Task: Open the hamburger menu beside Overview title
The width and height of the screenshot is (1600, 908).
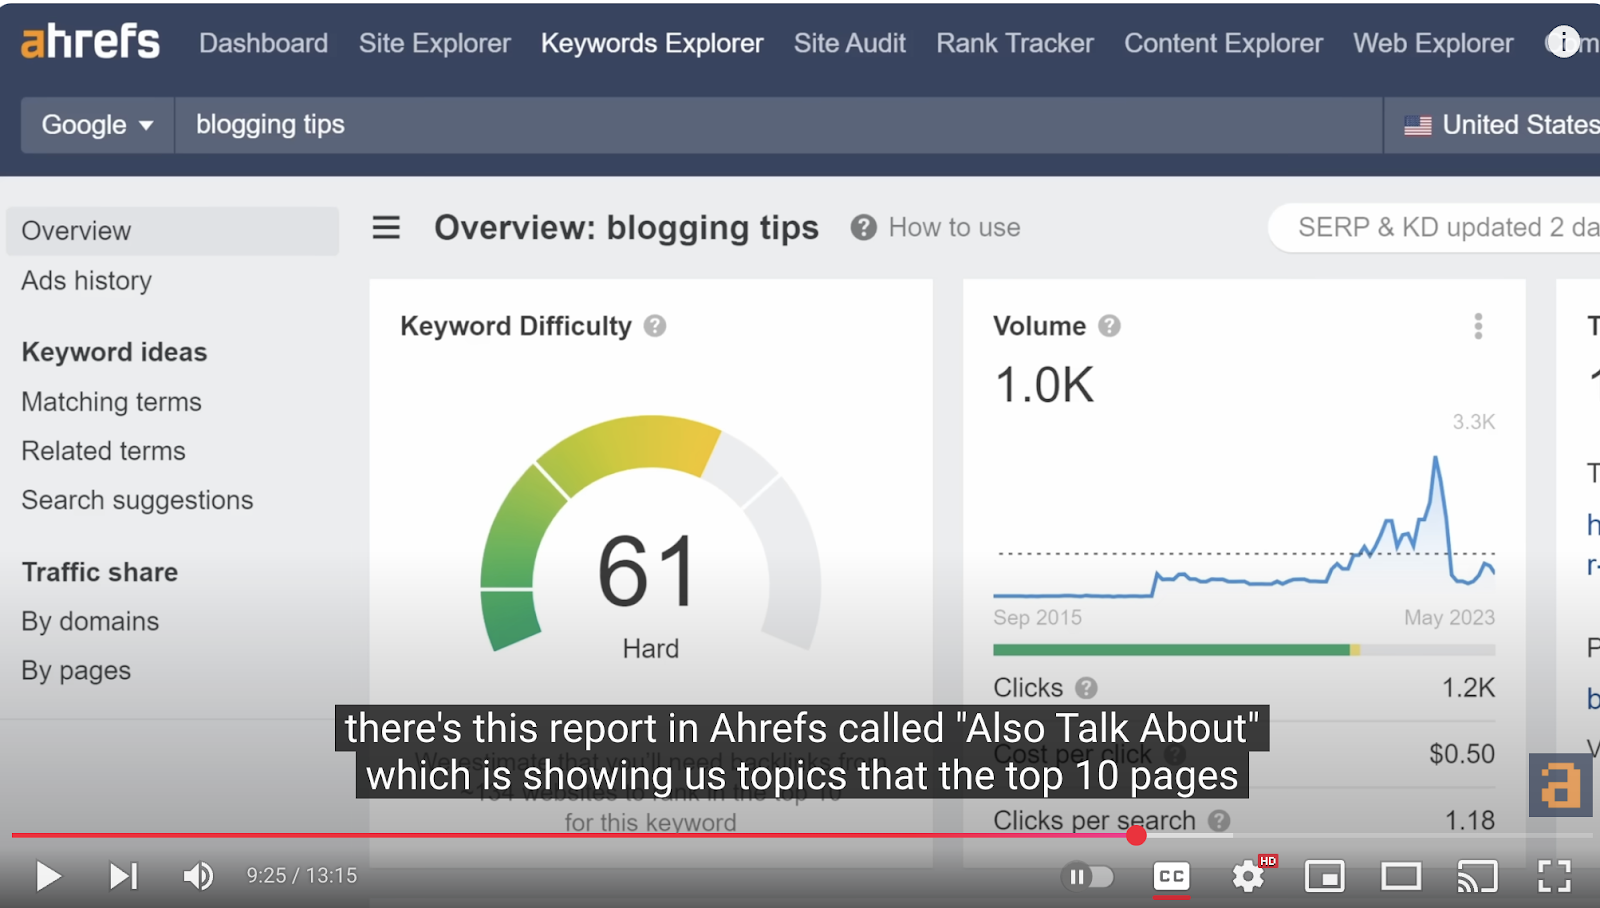Action: pyautogui.click(x=386, y=228)
